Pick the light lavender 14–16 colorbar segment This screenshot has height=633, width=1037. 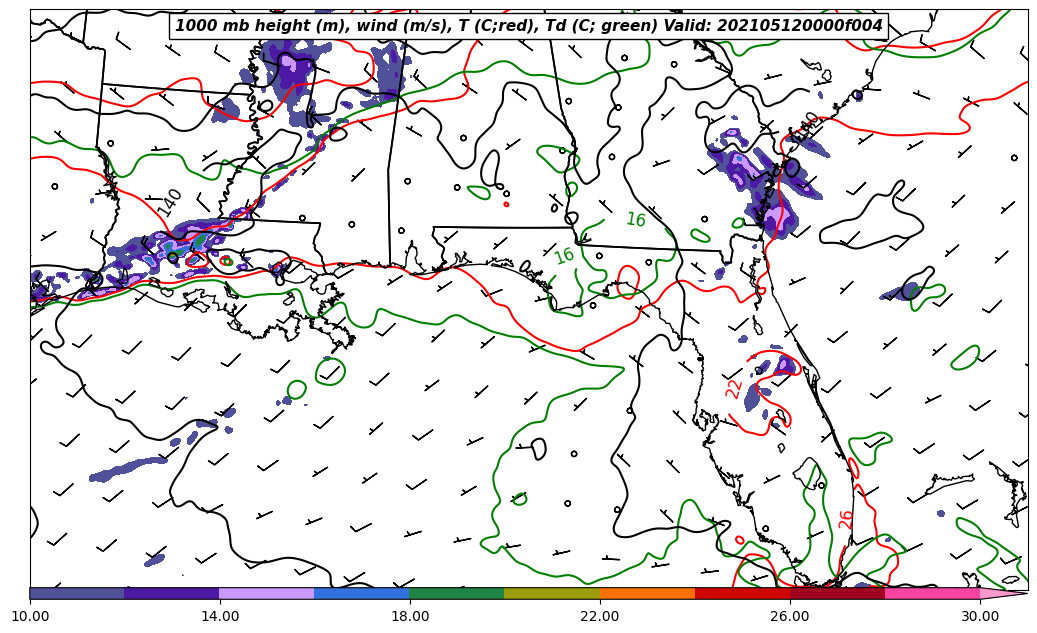point(267,593)
